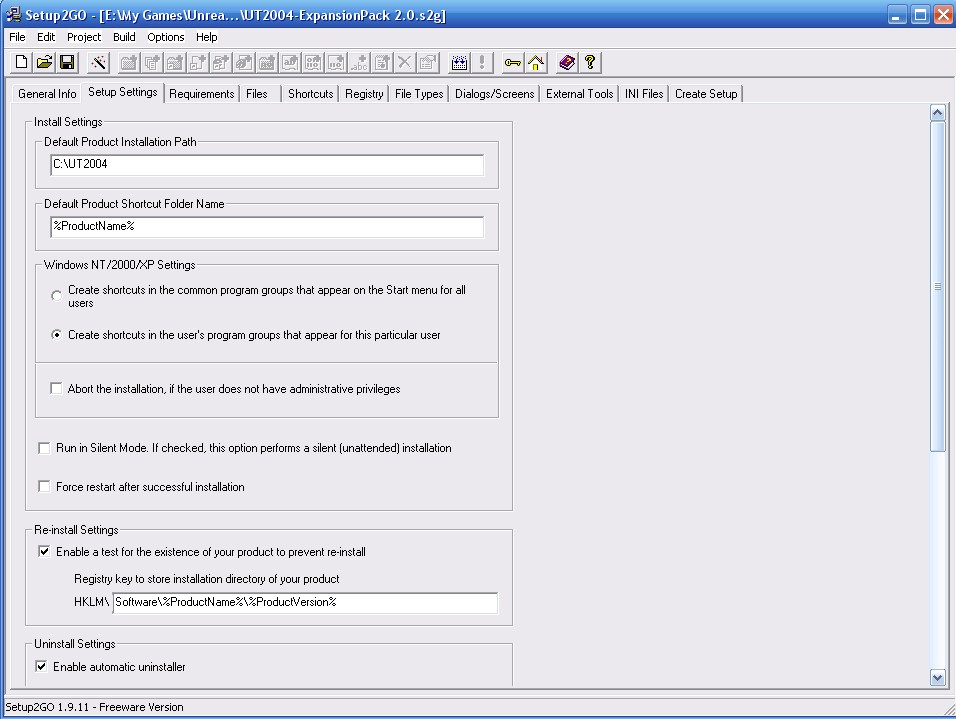Switch to the General Info tab

[x=47, y=94]
